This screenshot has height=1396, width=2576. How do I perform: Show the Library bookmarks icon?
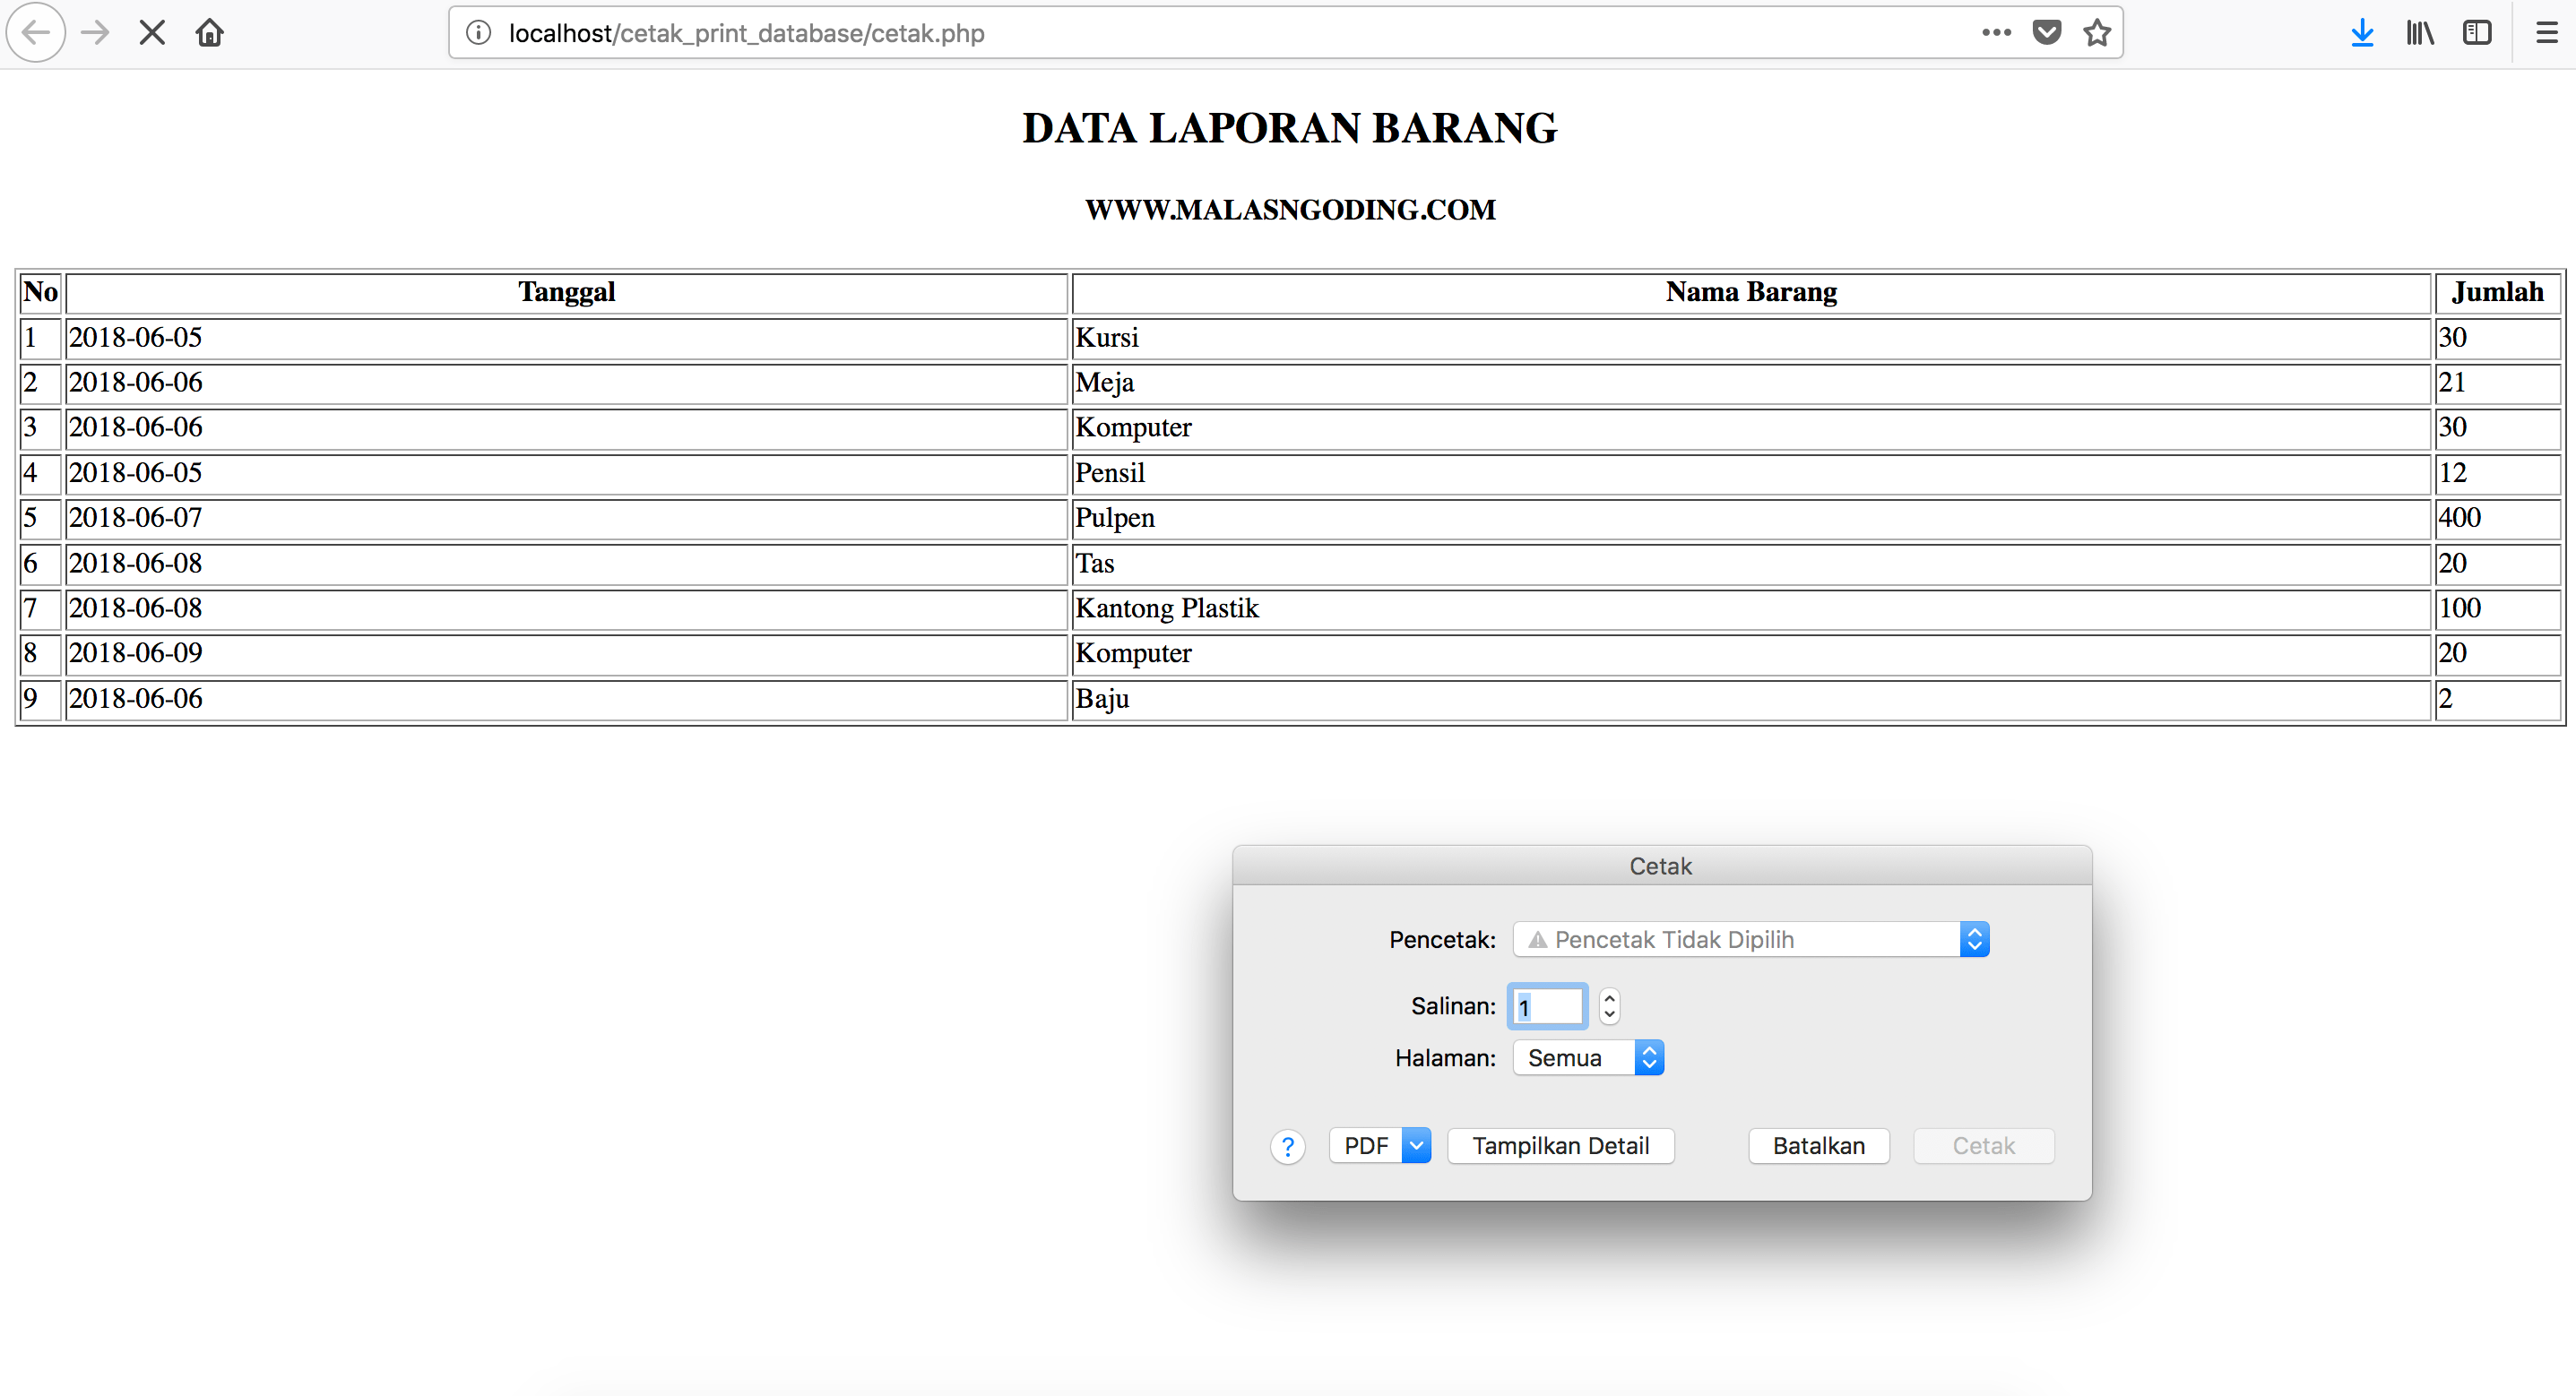coord(2420,33)
